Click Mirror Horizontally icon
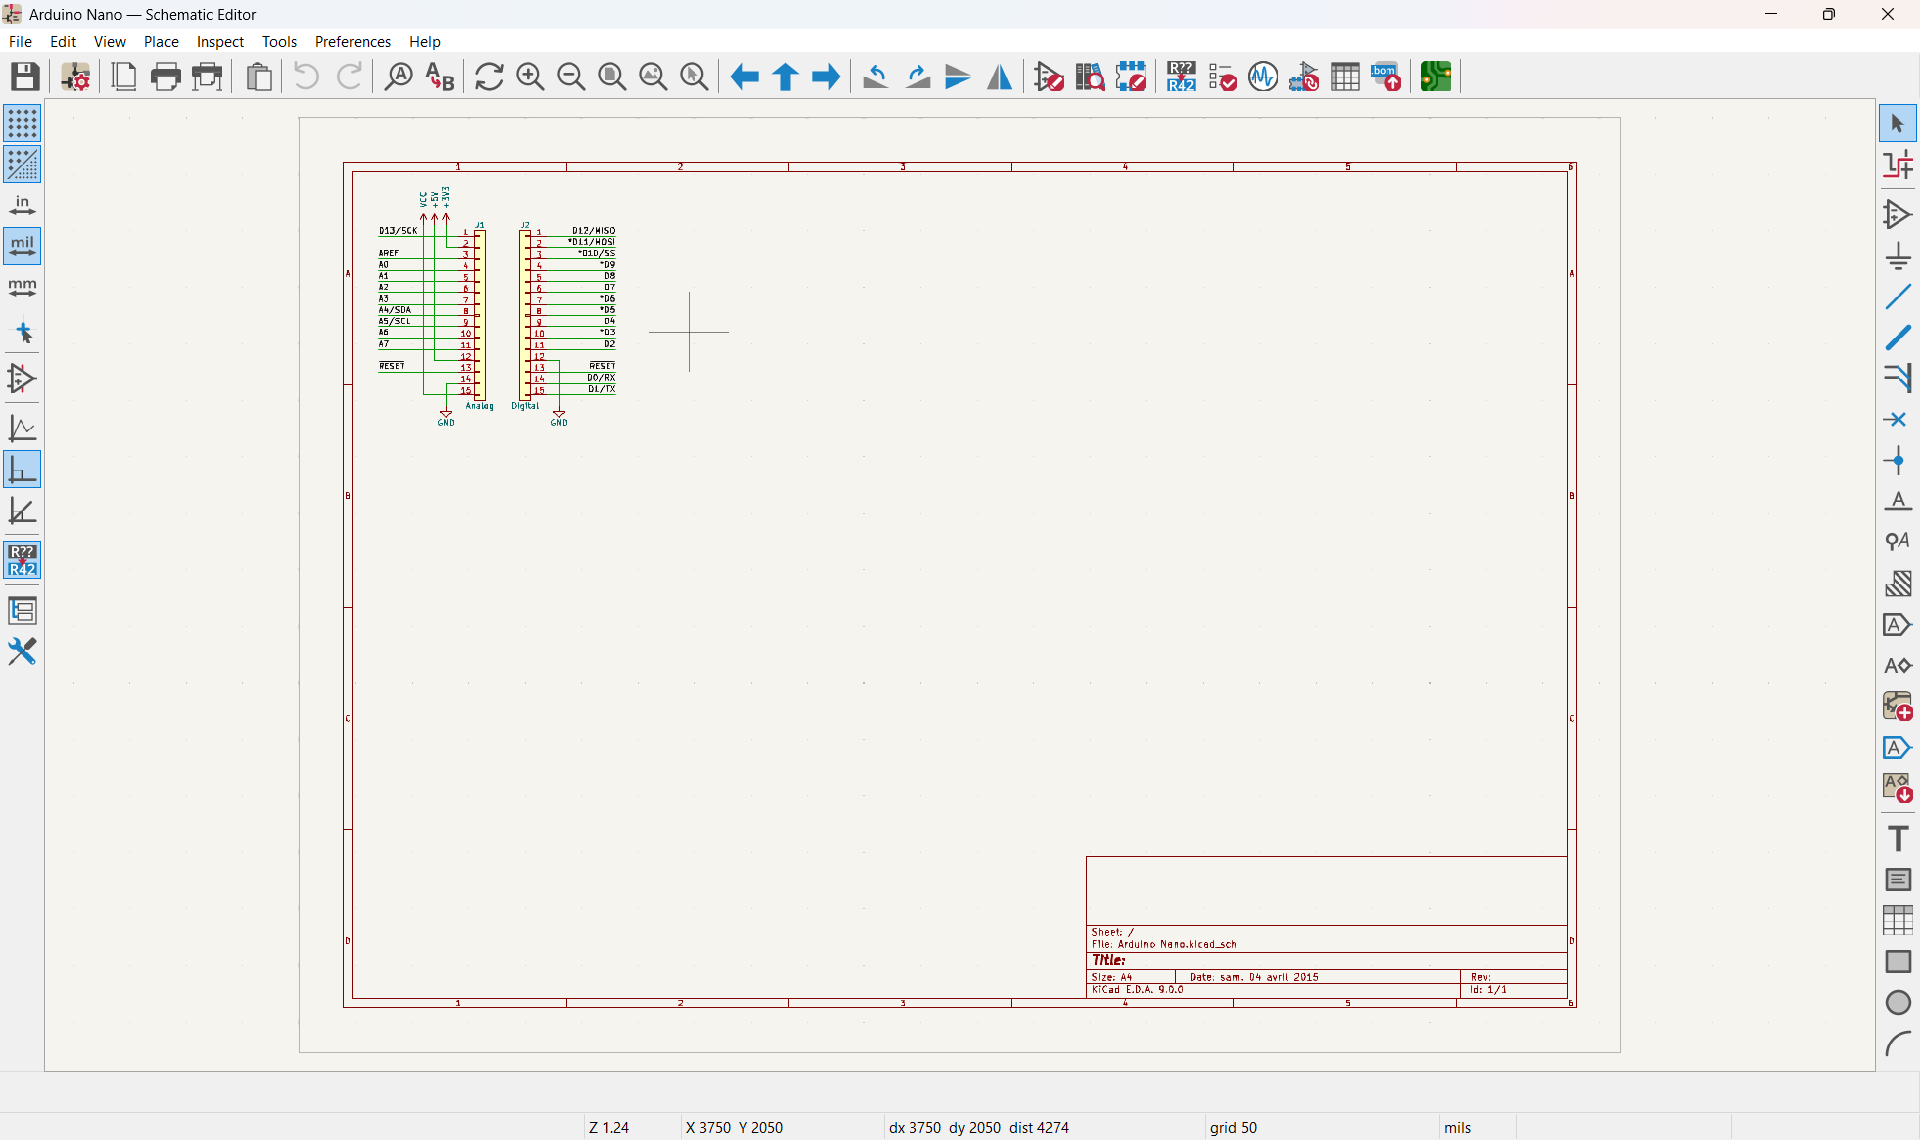The height and width of the screenshot is (1140, 1920). pos(999,77)
